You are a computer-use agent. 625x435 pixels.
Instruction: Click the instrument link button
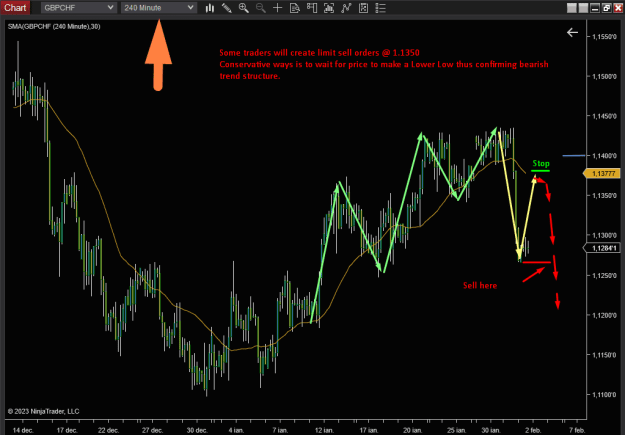coord(572,8)
